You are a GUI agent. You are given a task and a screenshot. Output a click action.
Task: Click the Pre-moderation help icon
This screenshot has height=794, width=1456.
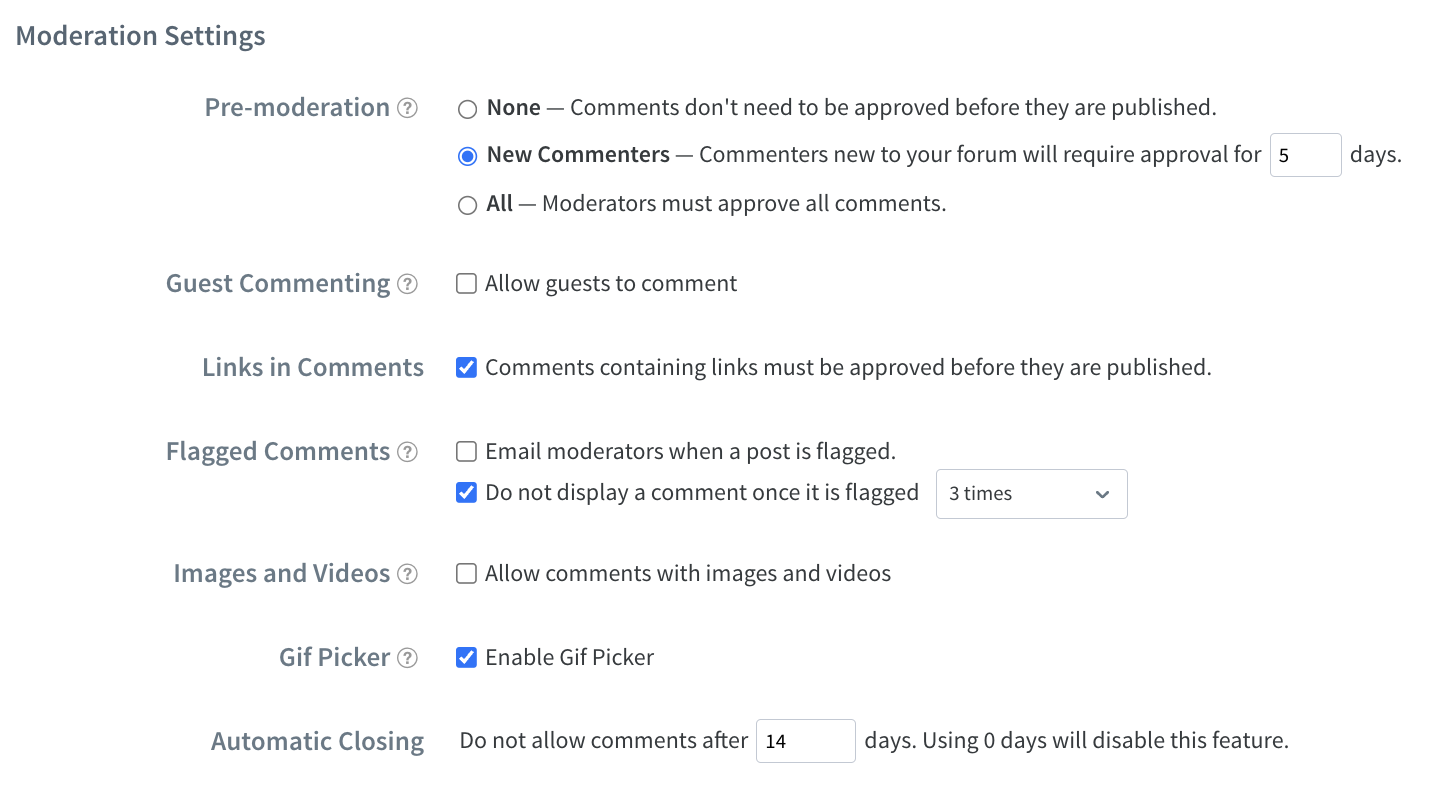[x=407, y=108]
